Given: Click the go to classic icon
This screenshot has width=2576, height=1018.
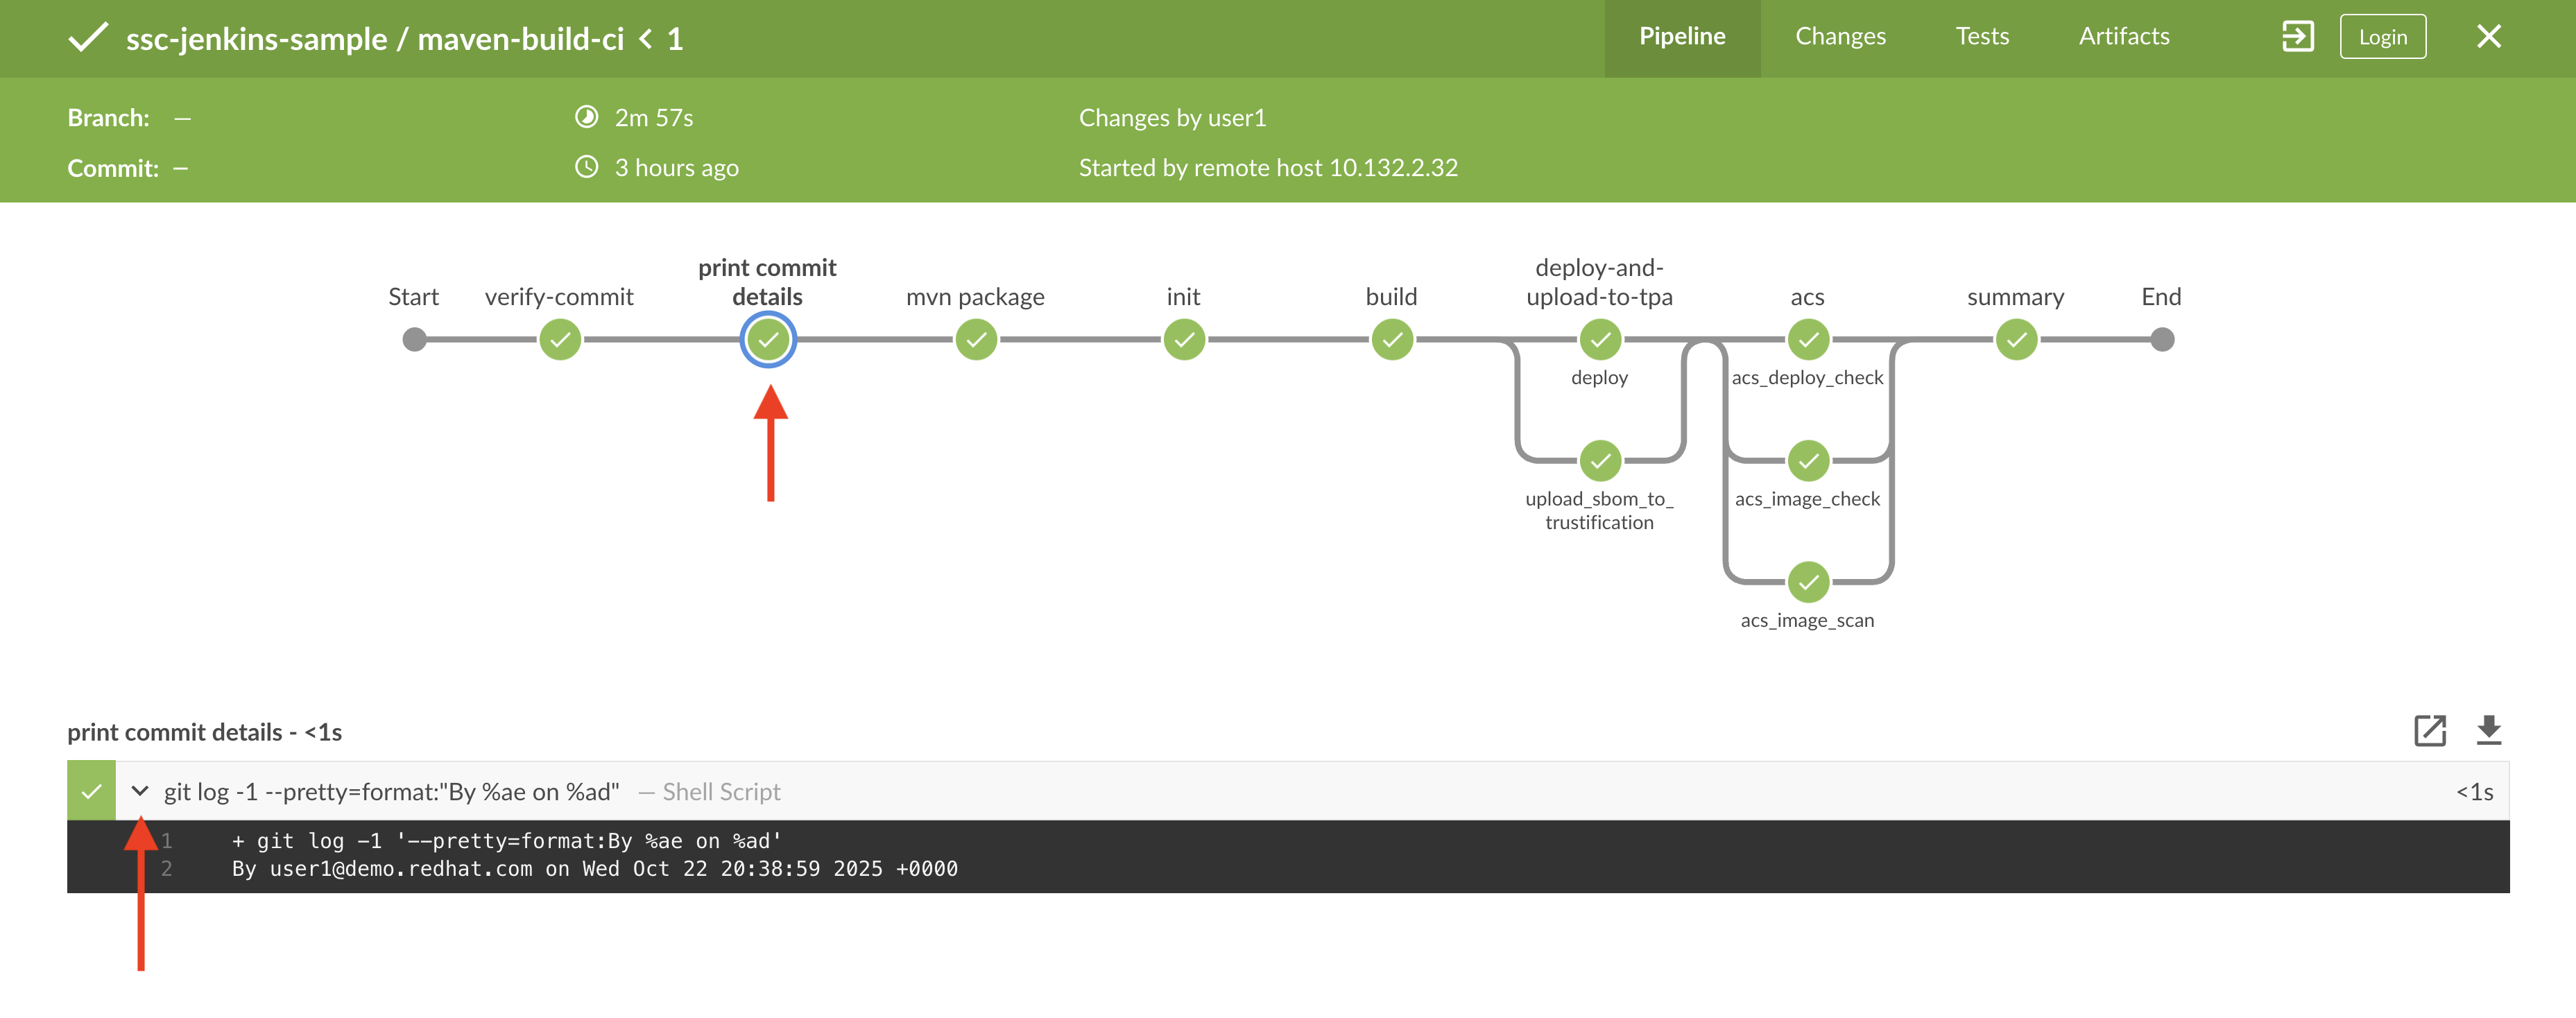Looking at the screenshot, I should (x=2297, y=37).
